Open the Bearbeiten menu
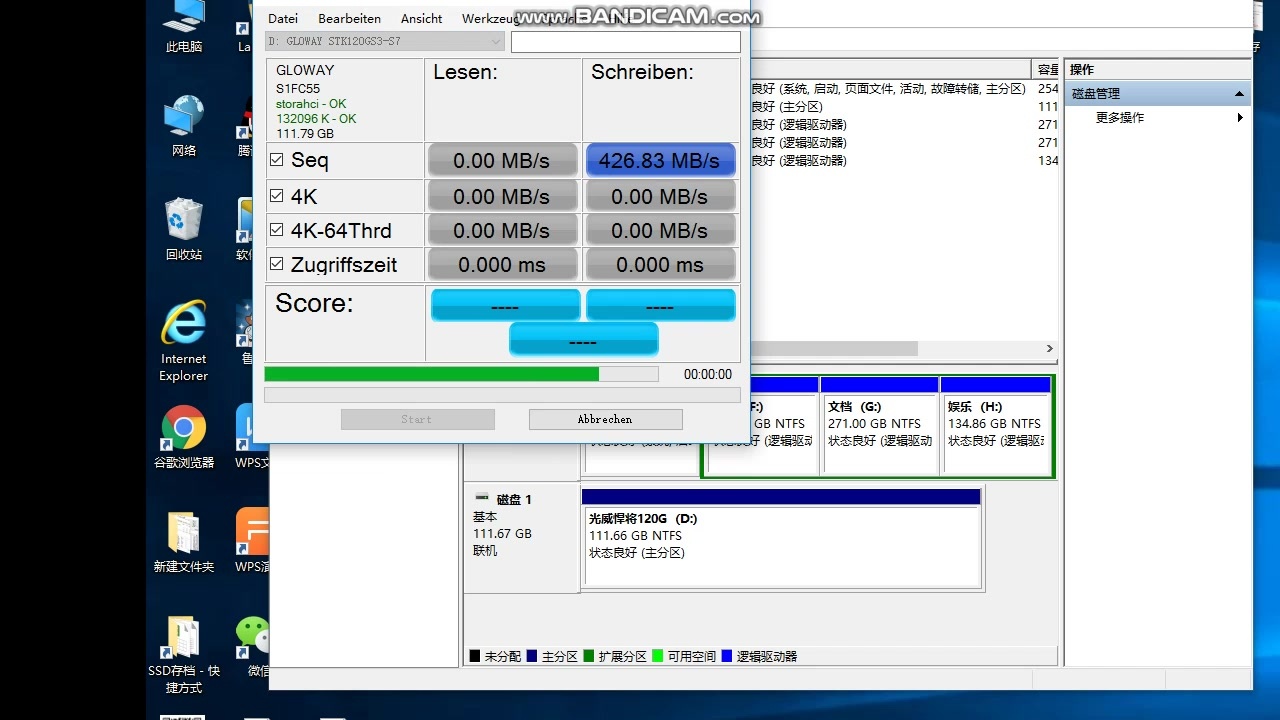 [349, 19]
